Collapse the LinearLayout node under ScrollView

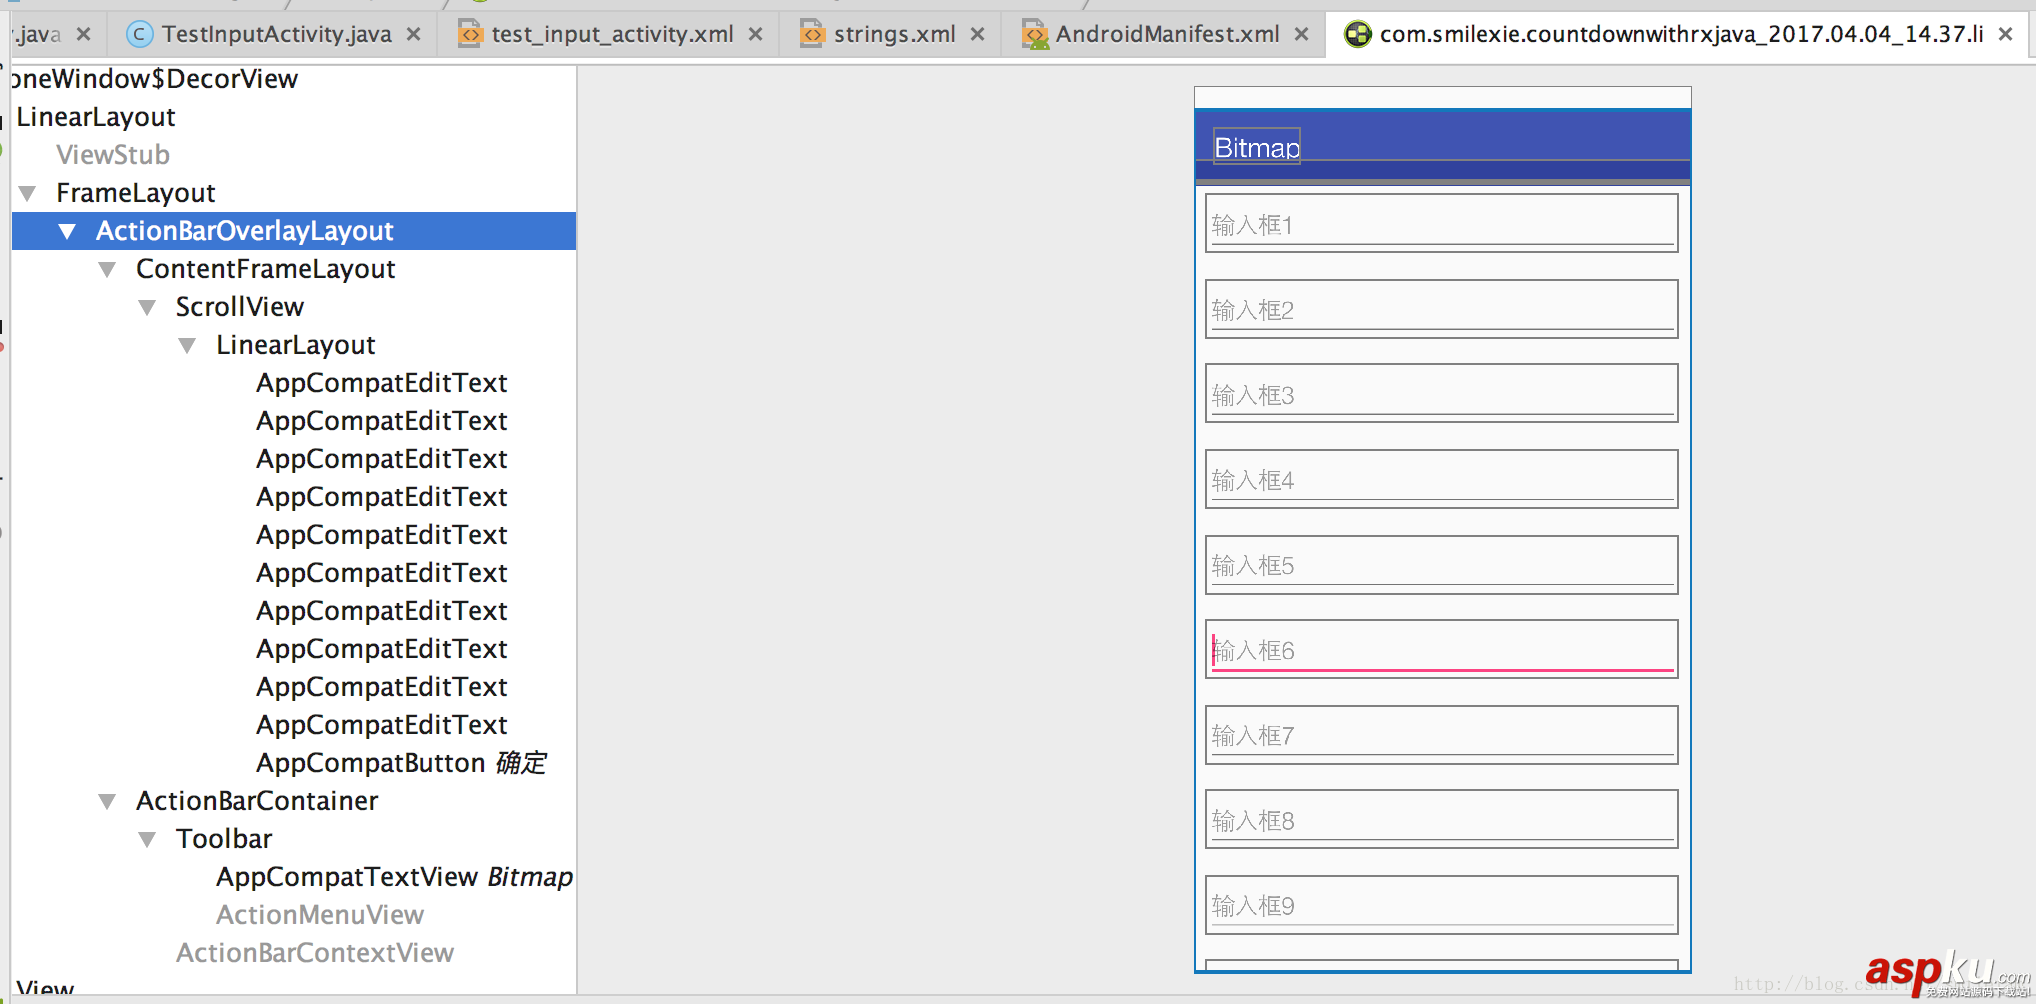(x=188, y=345)
